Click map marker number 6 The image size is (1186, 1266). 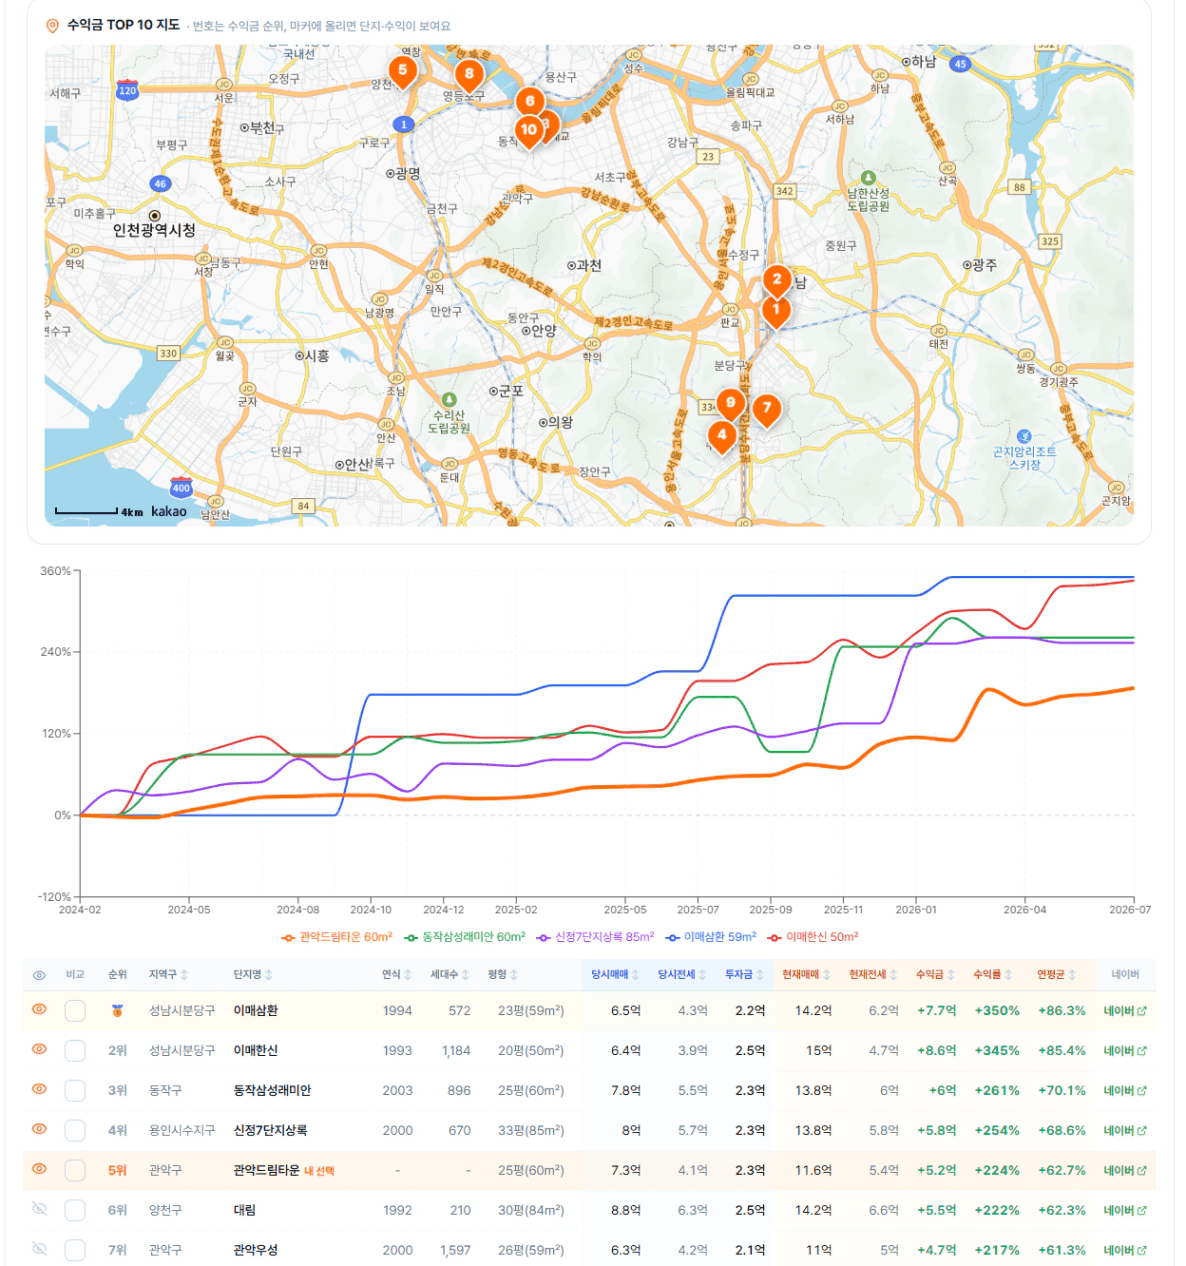click(530, 103)
